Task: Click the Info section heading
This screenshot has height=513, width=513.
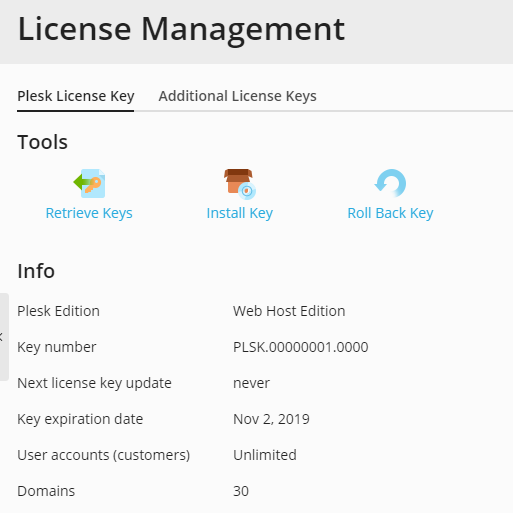Action: (36, 271)
